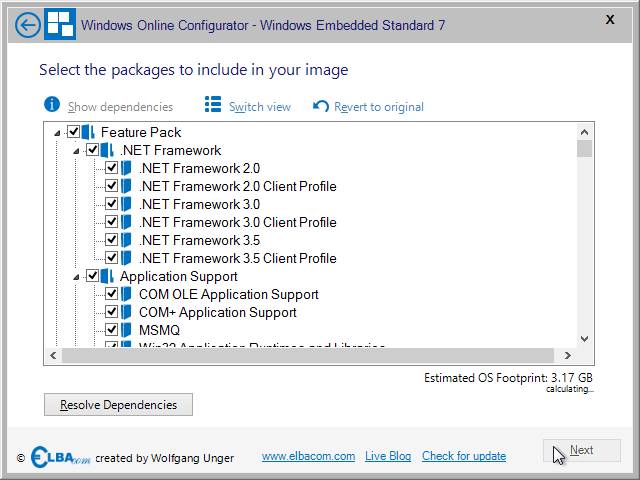
Task: Click the COM OLE Application Support icon
Action: coord(126,294)
